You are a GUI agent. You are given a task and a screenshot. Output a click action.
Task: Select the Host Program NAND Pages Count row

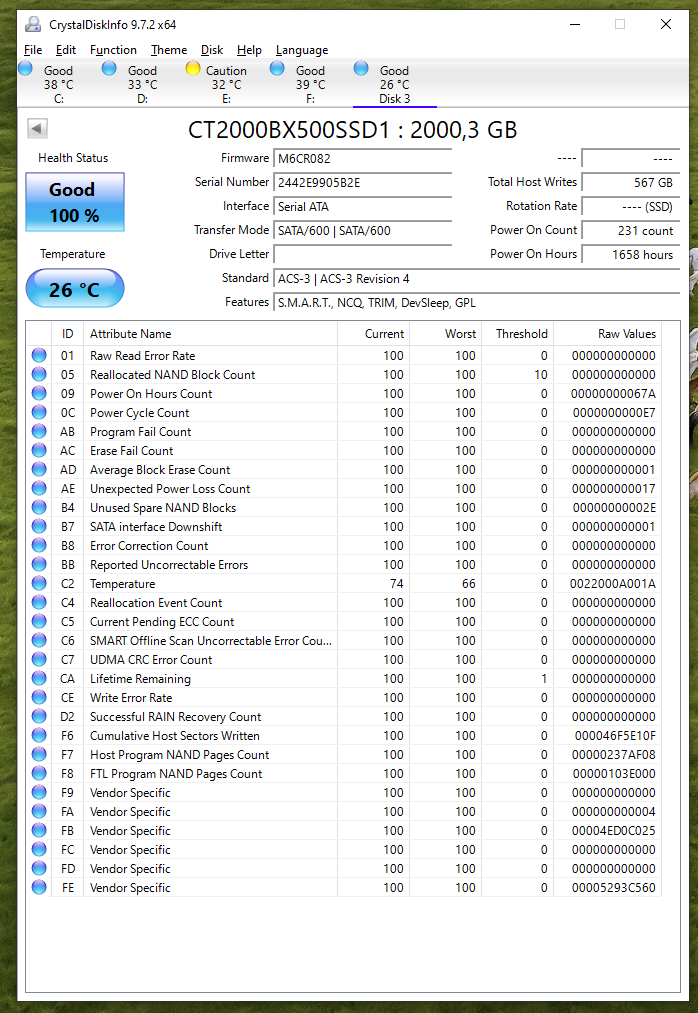[344, 755]
